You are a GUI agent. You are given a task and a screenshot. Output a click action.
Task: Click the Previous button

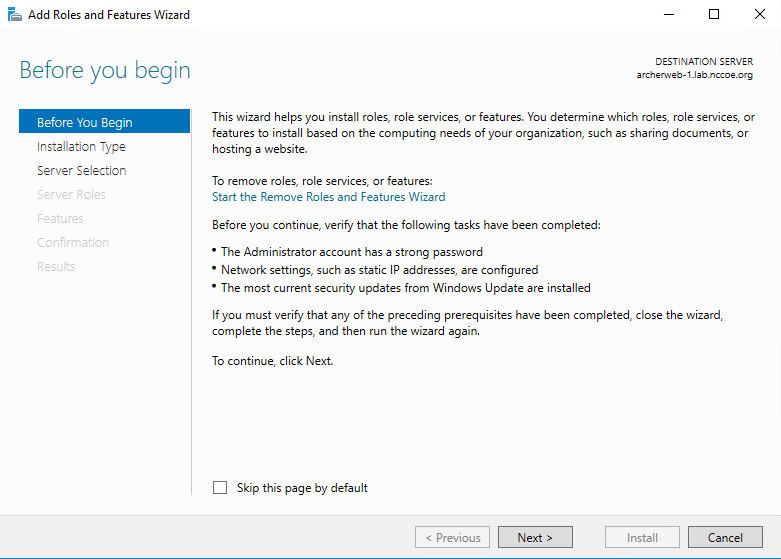click(x=452, y=537)
